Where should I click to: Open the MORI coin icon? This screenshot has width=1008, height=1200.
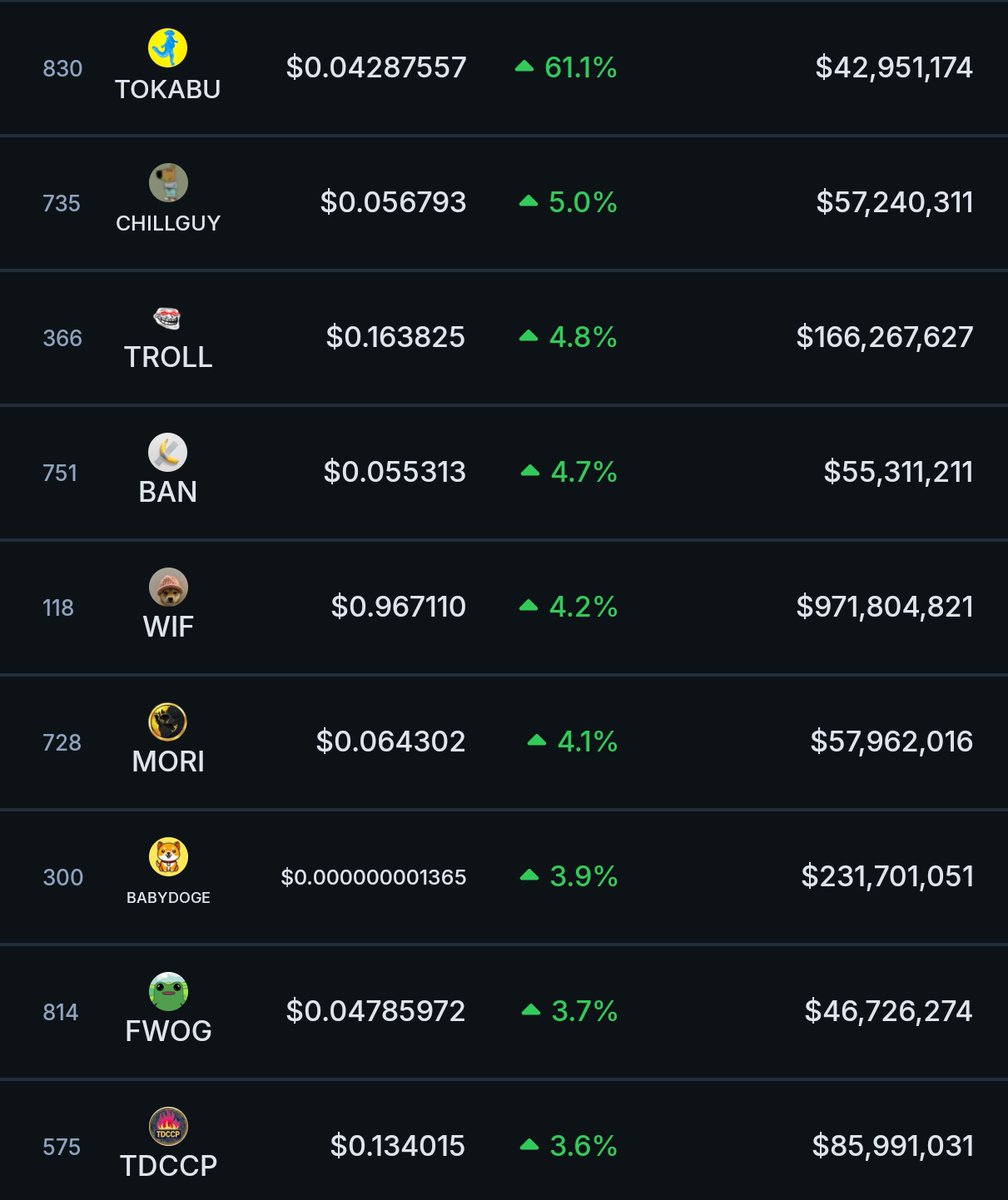[x=168, y=722]
